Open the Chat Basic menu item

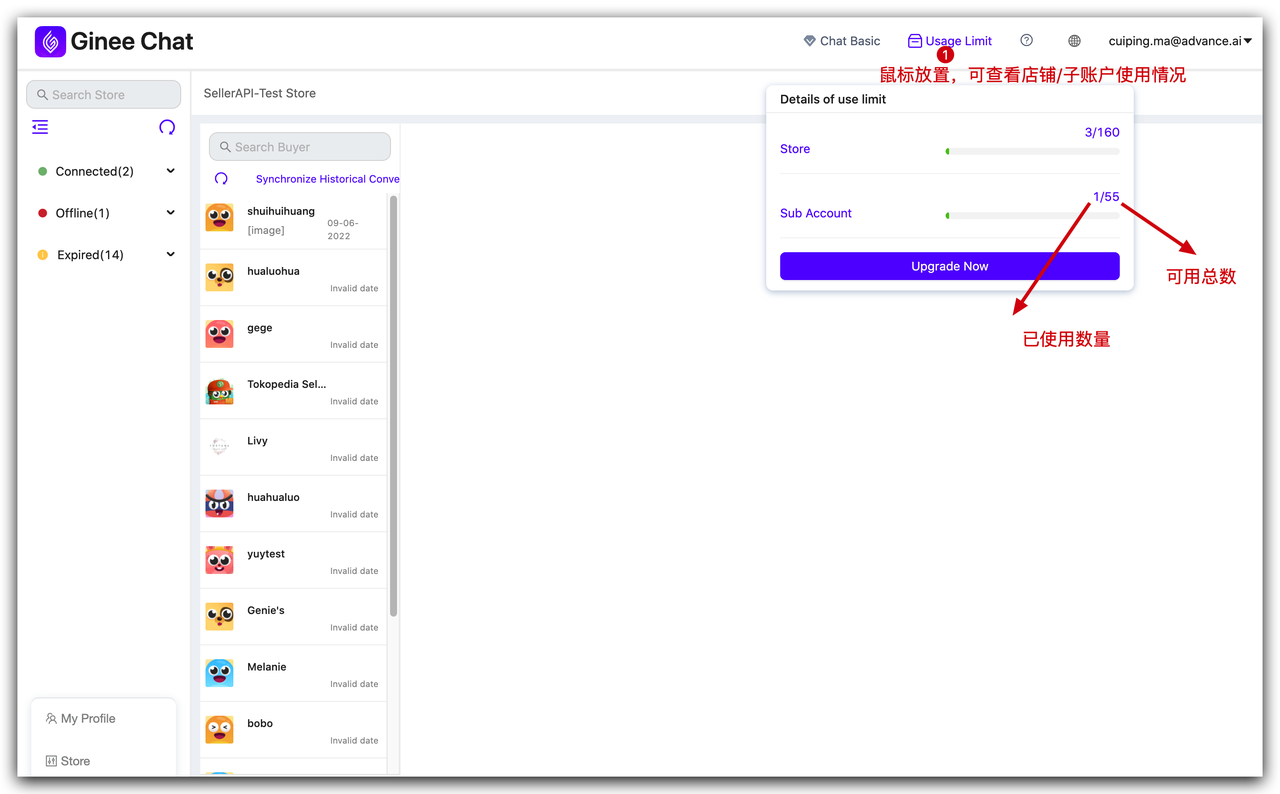[843, 40]
